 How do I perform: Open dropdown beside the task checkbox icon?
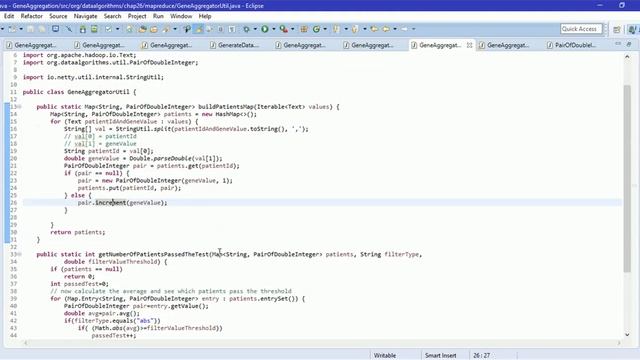118,29
